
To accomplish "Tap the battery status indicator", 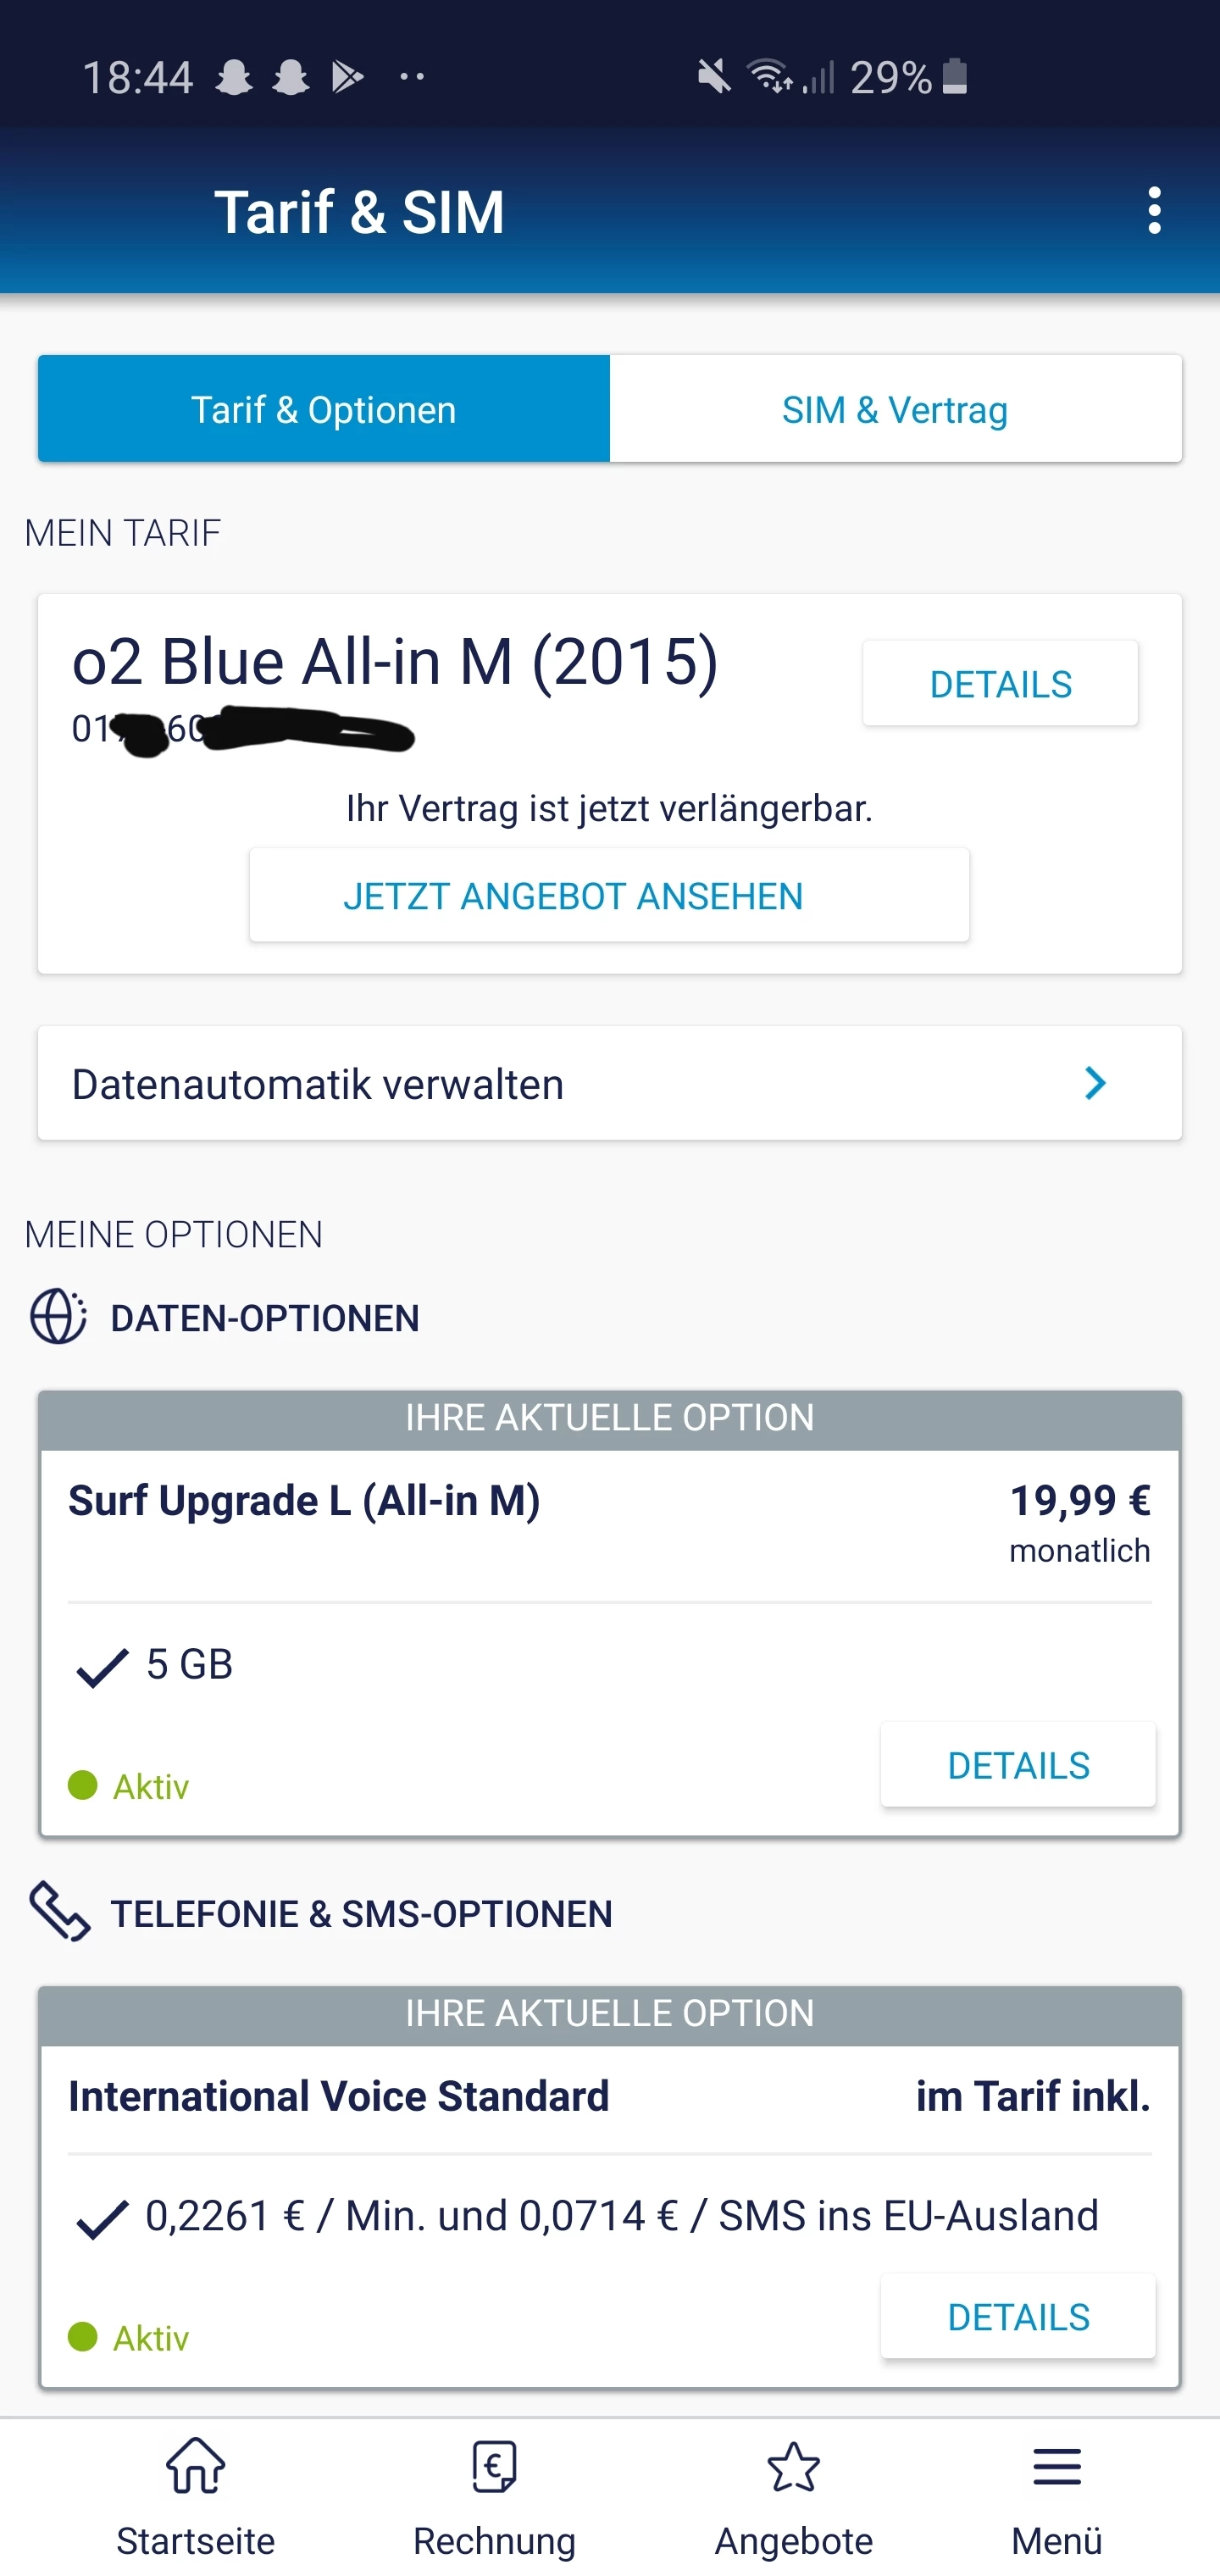I will (x=955, y=76).
